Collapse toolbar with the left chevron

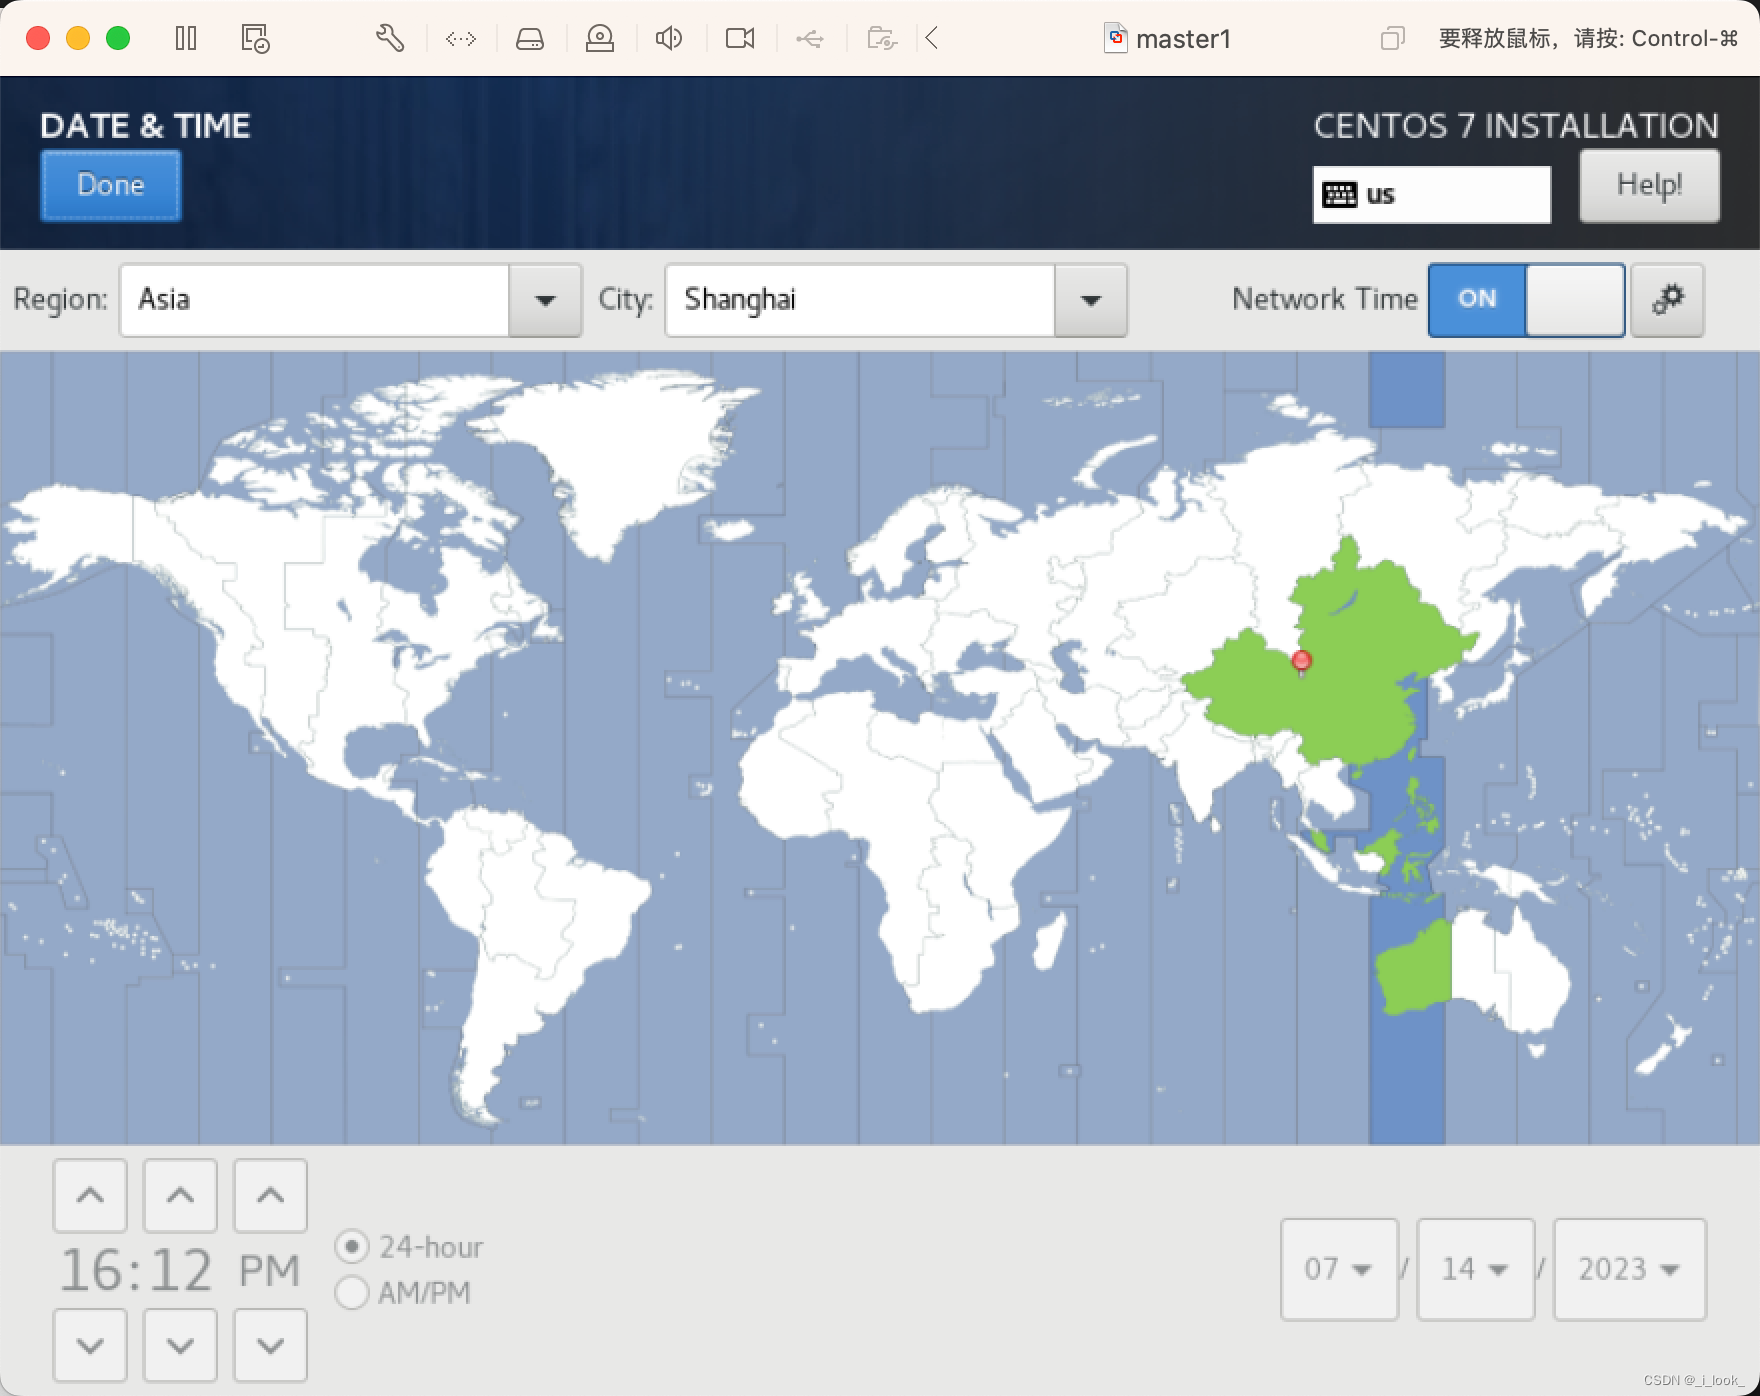932,39
